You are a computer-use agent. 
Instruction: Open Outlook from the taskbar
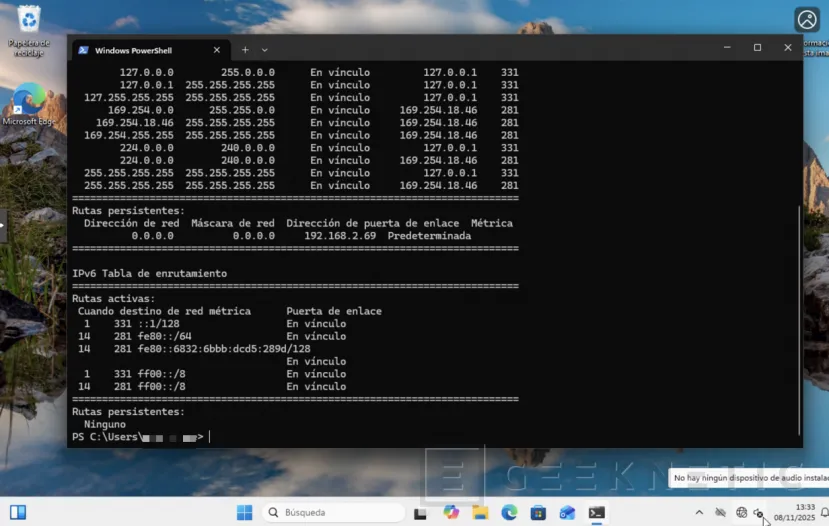coord(567,512)
